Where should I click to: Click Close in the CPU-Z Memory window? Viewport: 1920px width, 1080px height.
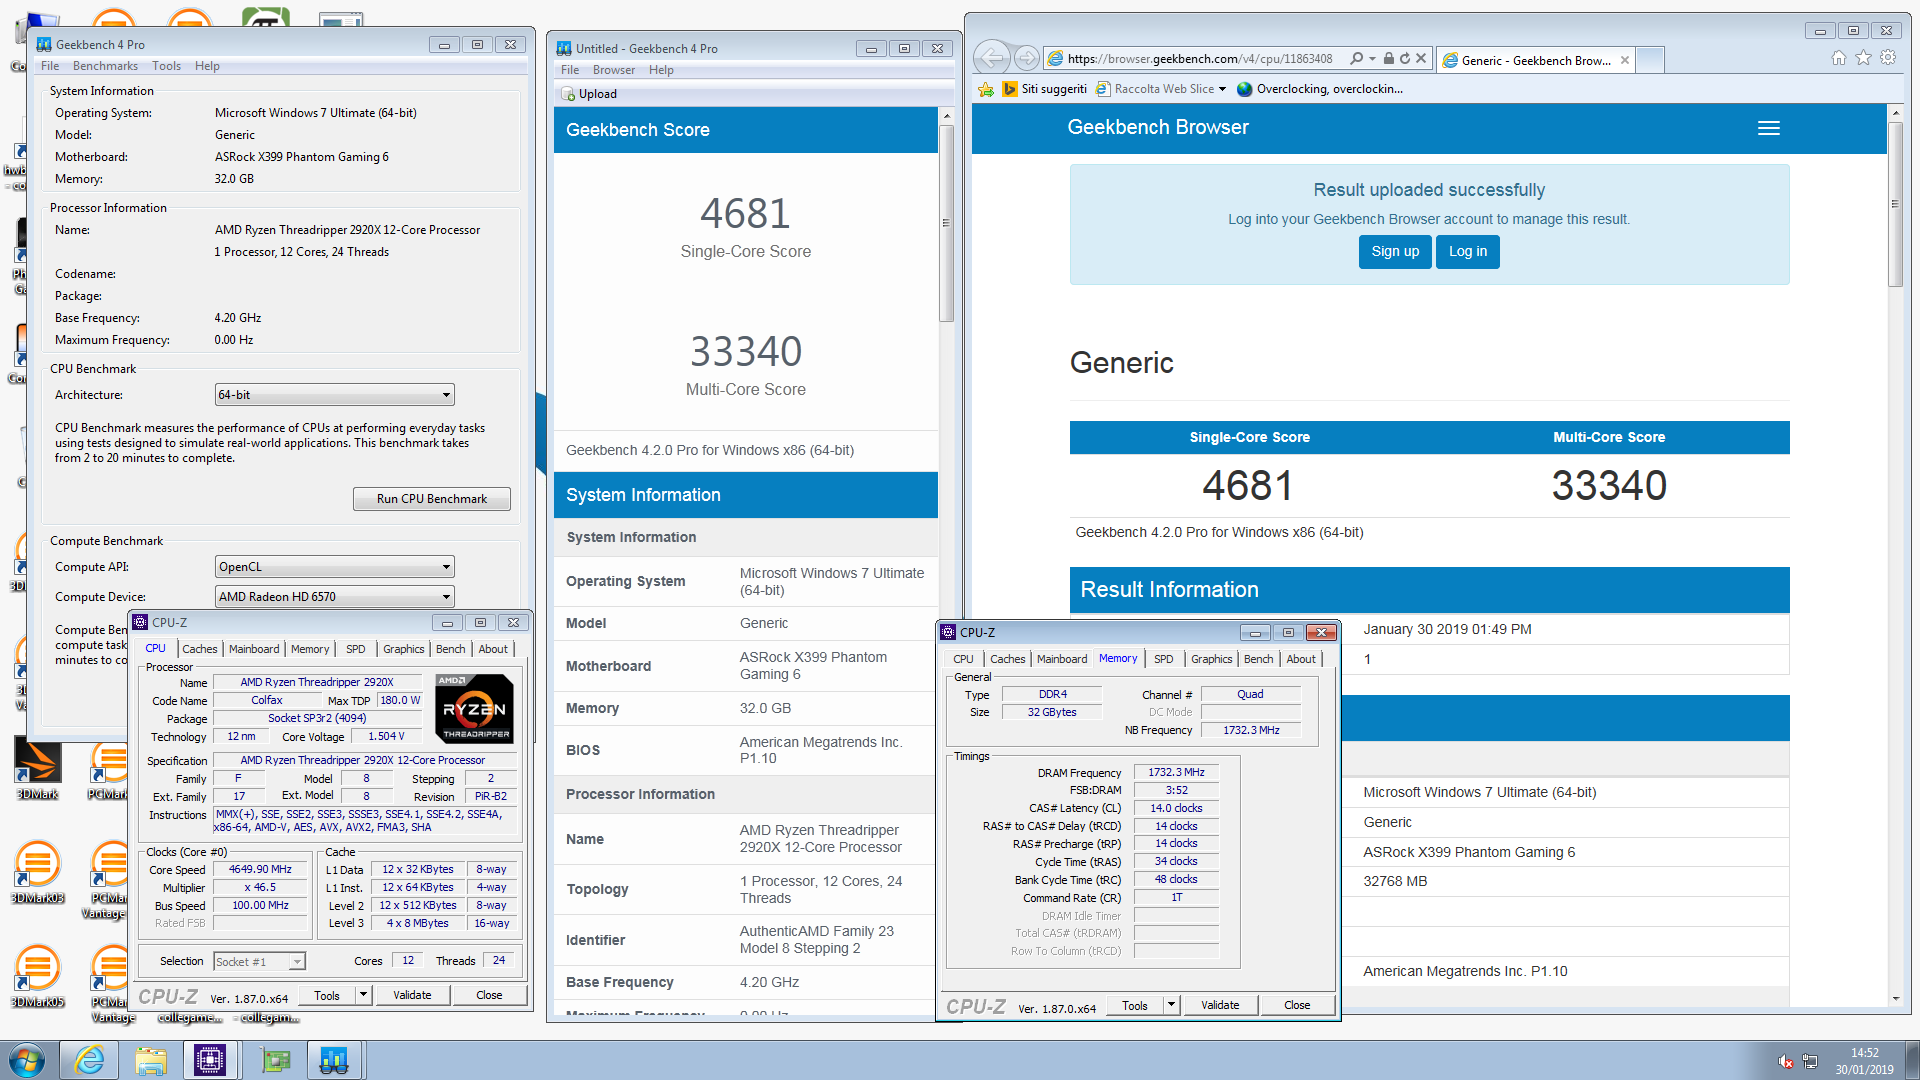pyautogui.click(x=1297, y=1005)
